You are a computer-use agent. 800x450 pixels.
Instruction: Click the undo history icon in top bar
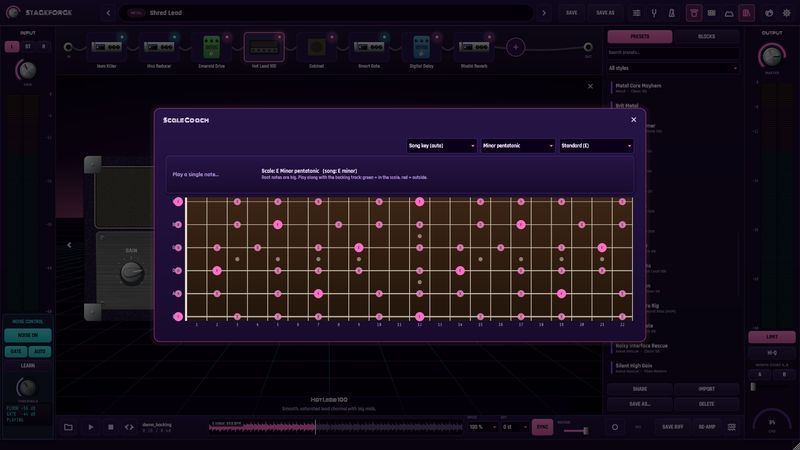click(769, 13)
